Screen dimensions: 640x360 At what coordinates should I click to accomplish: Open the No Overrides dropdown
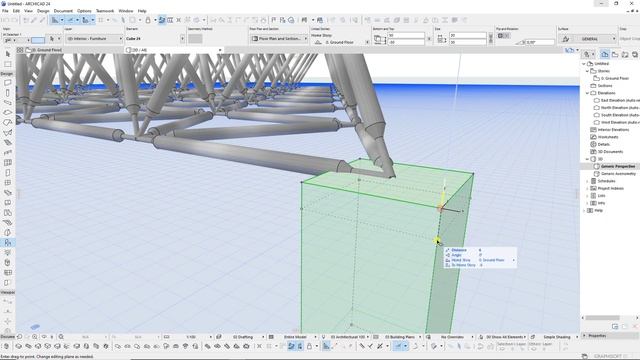(x=453, y=337)
